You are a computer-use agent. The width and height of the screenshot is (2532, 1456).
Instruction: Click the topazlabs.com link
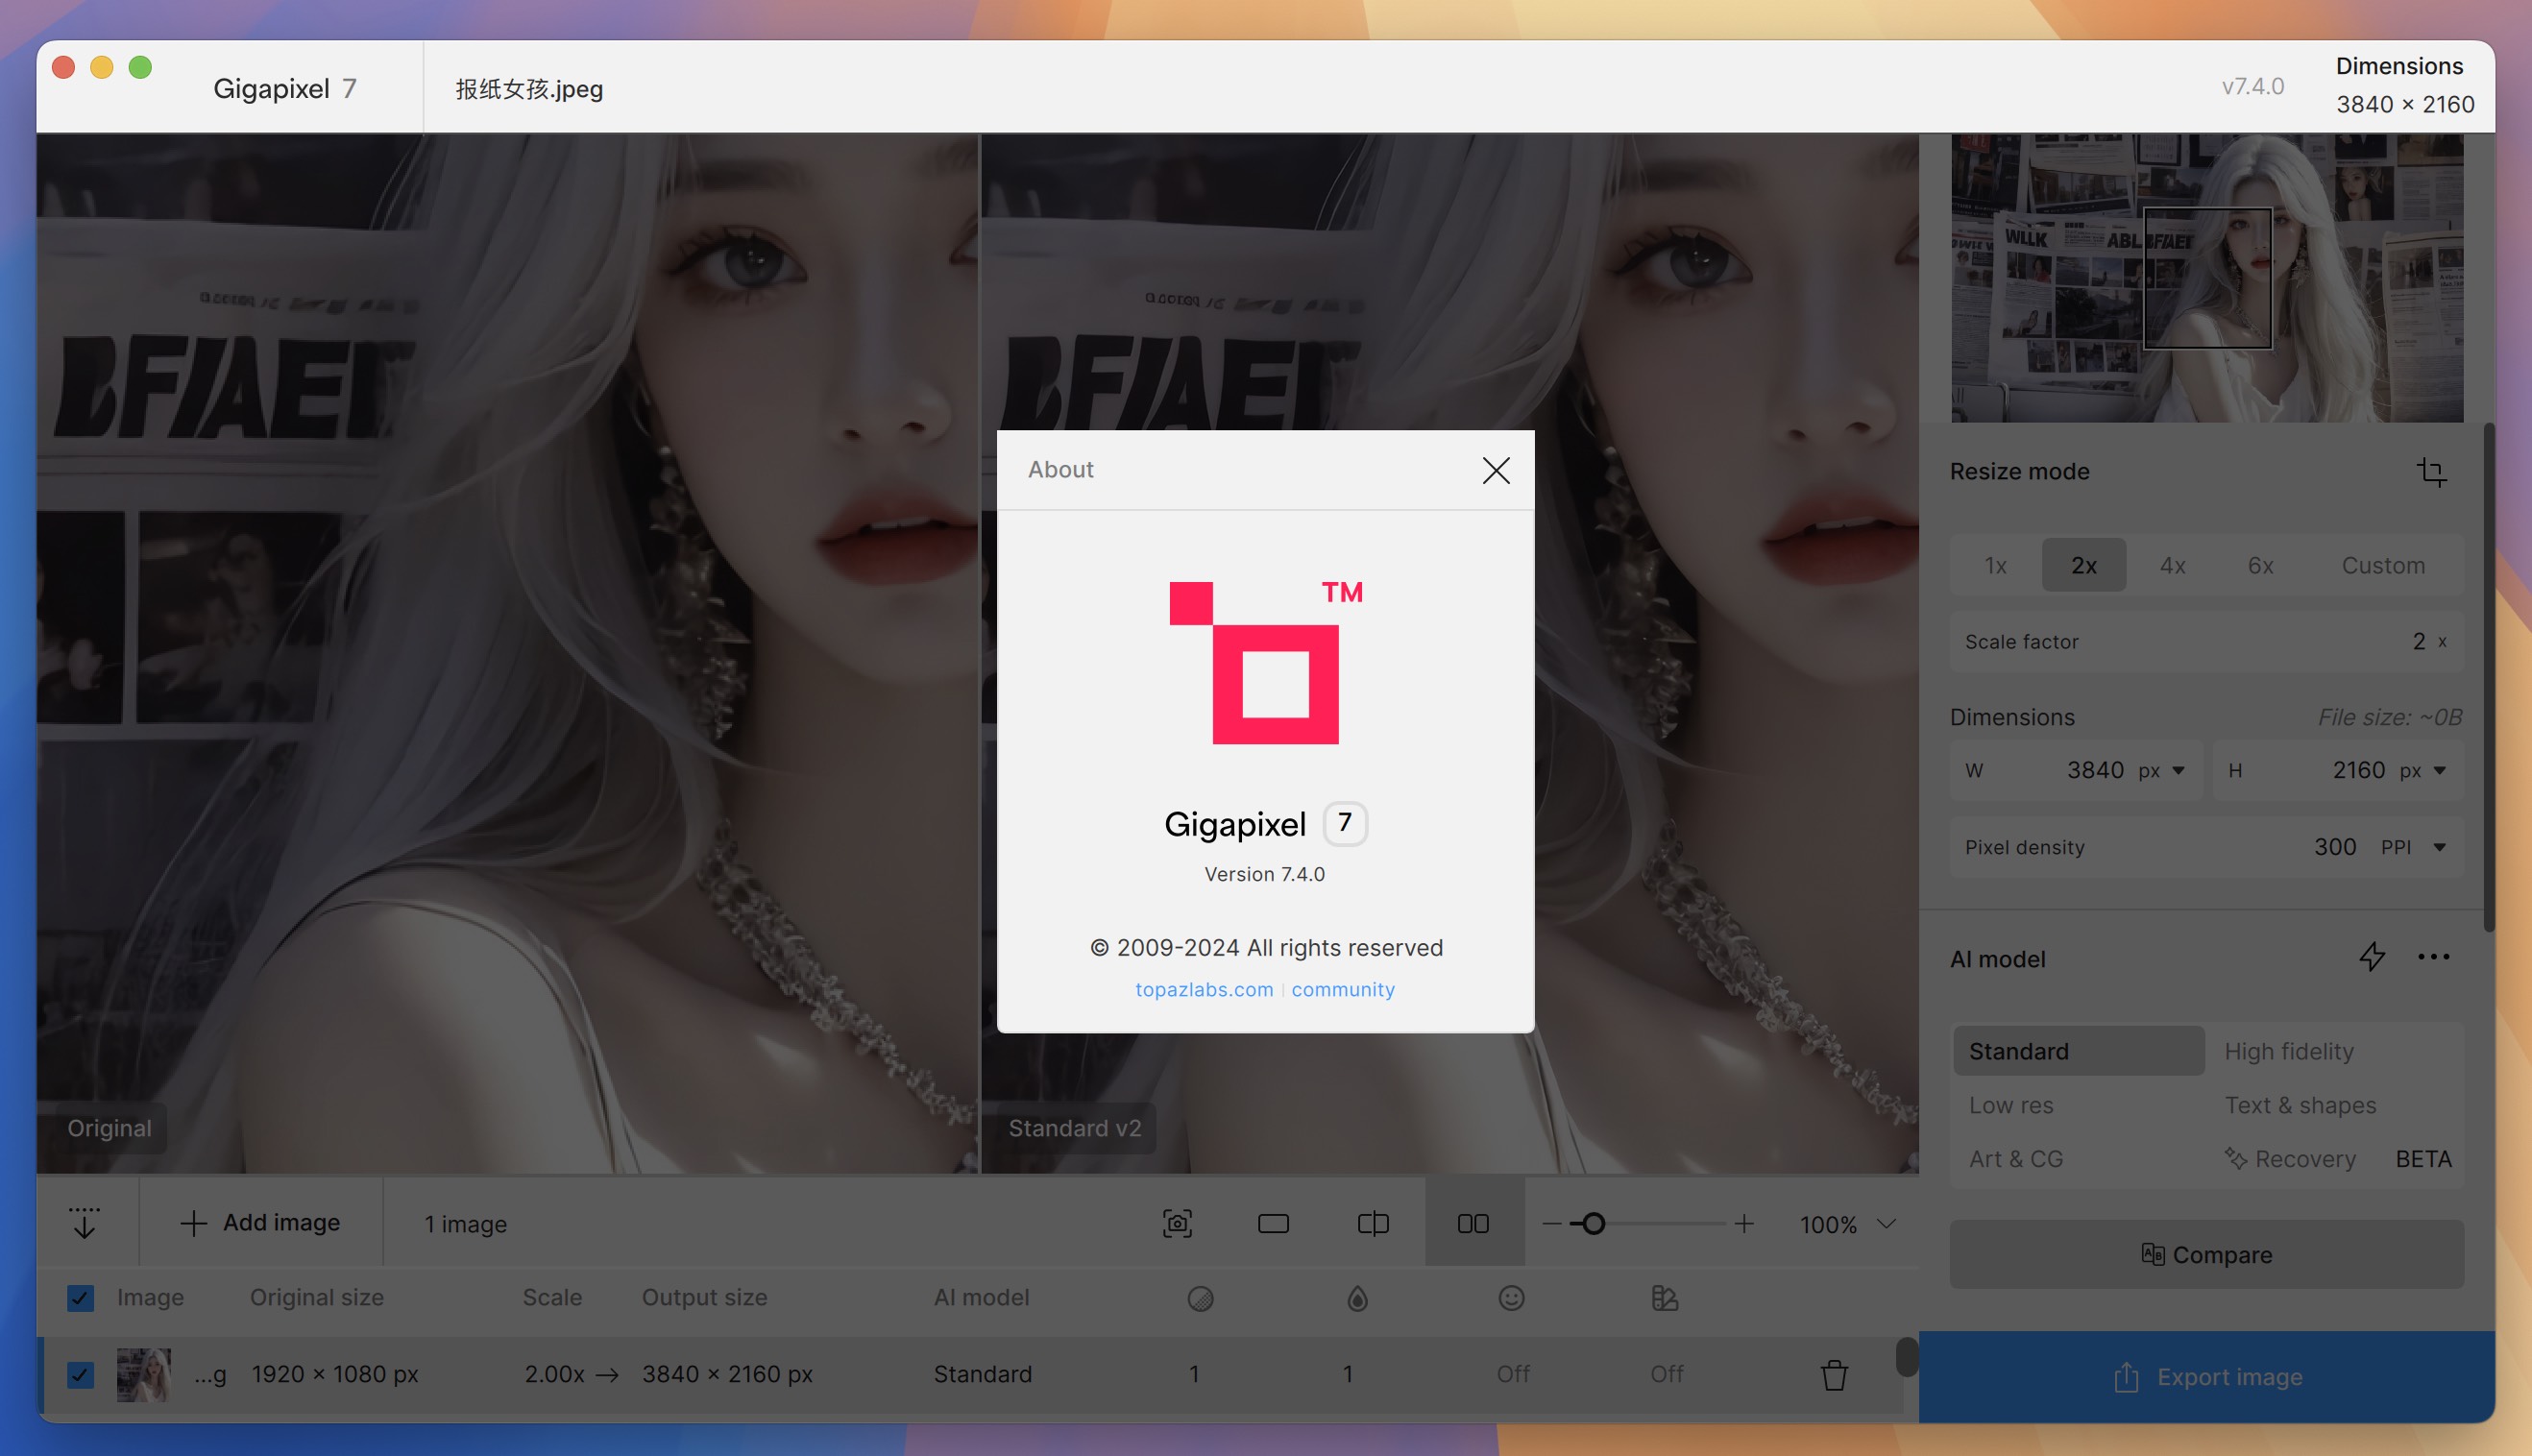pos(1204,988)
